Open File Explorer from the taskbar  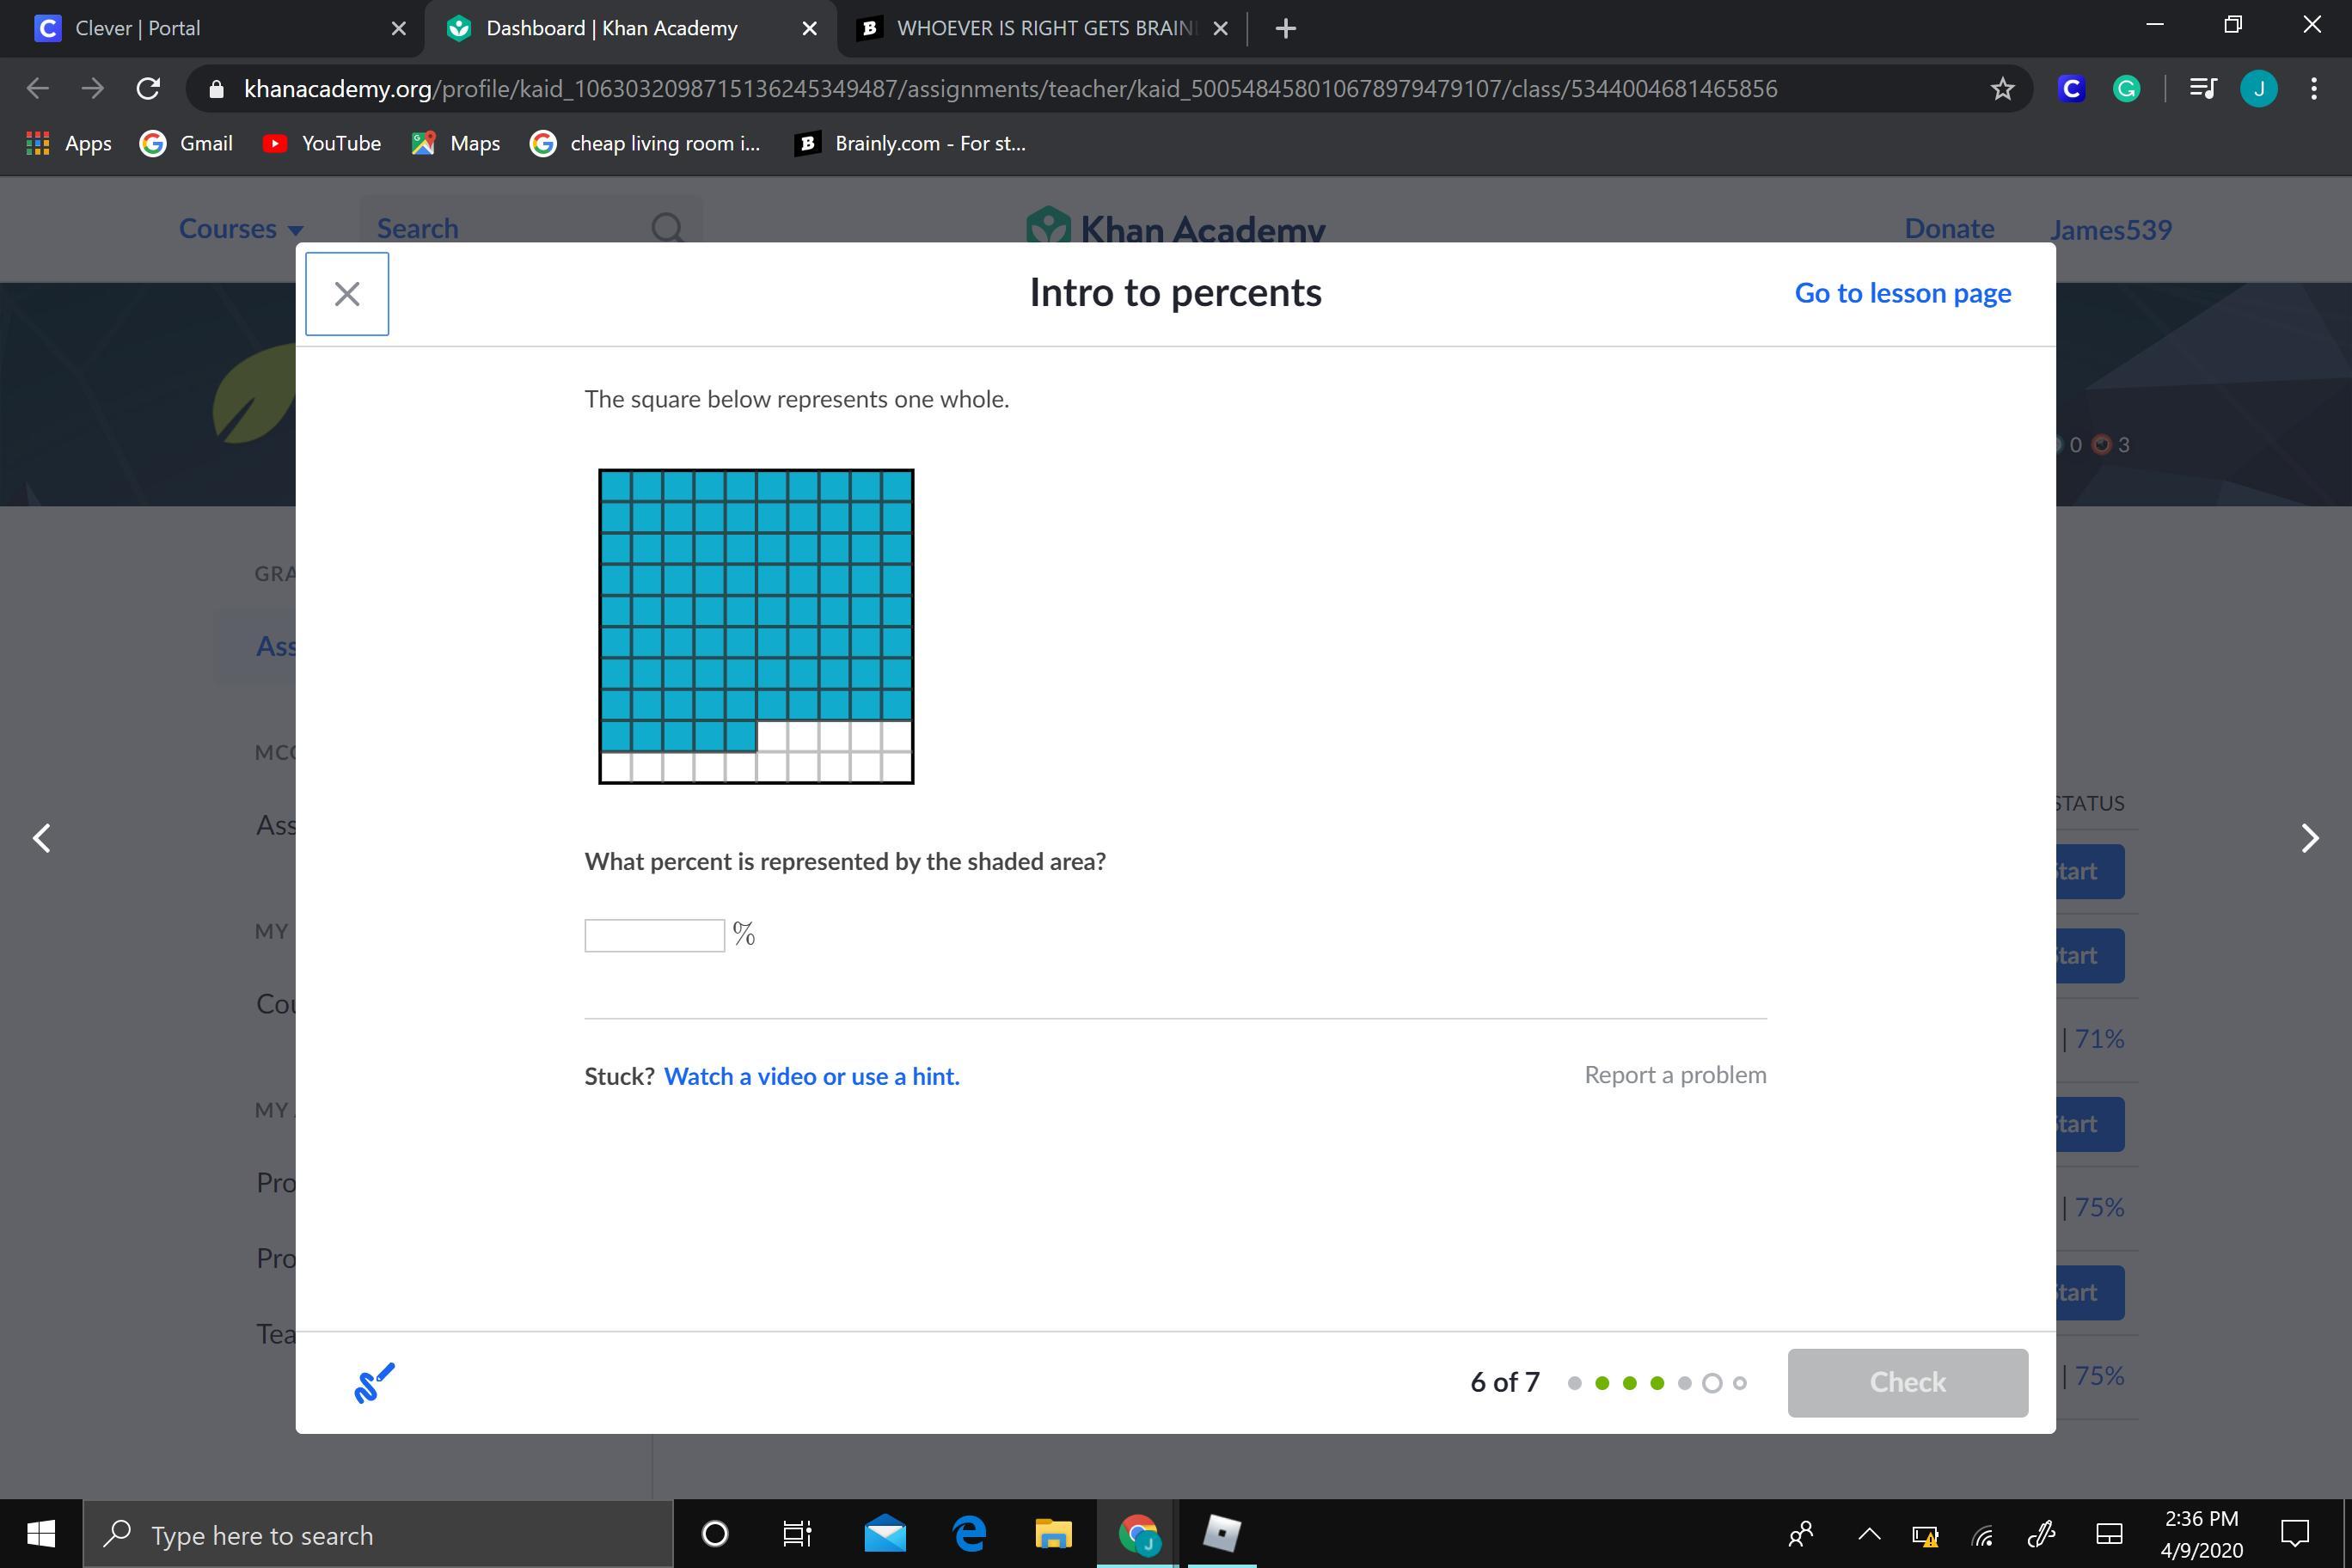[1052, 1533]
